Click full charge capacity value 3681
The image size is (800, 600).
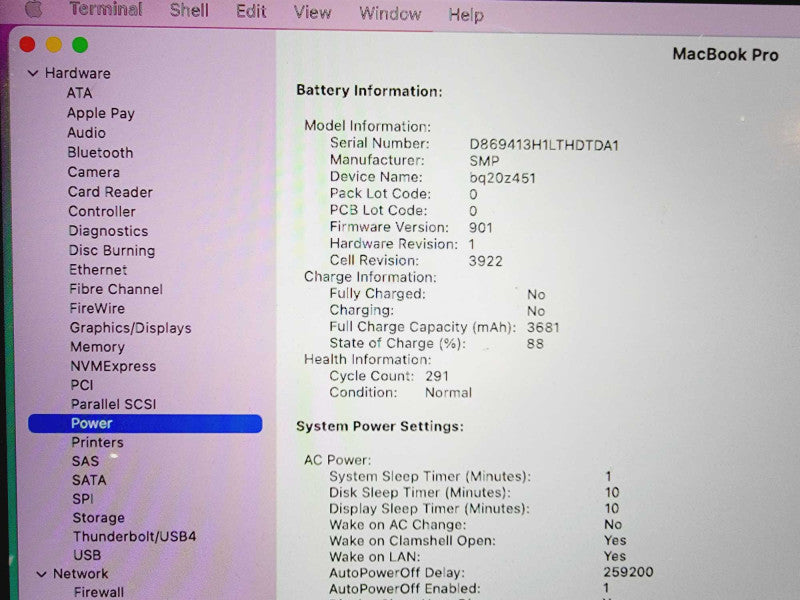[543, 328]
